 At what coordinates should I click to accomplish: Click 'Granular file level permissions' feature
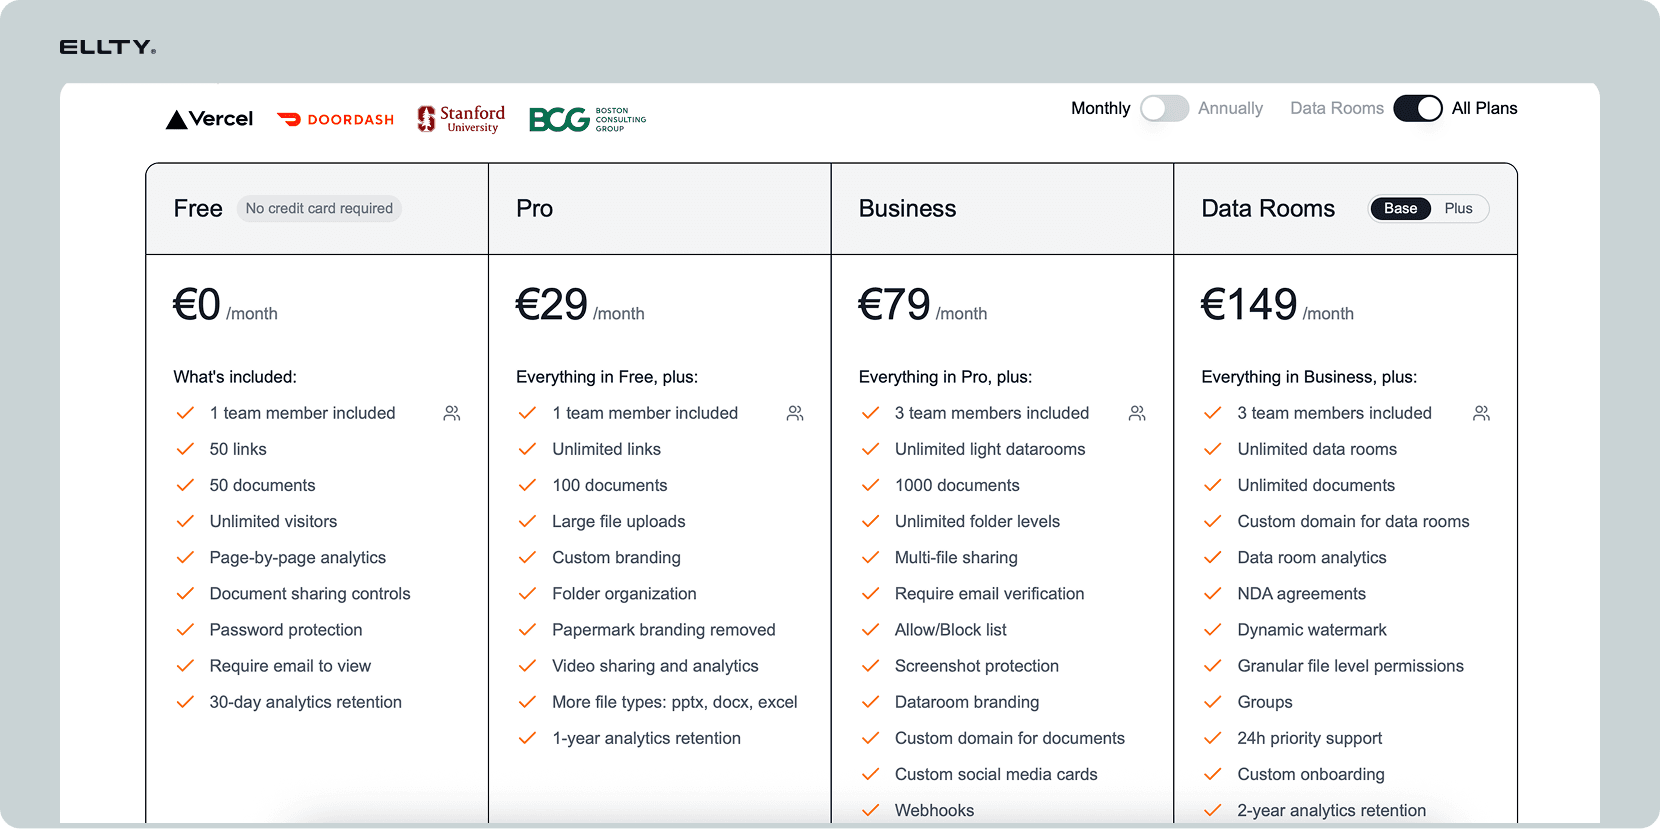1350,666
